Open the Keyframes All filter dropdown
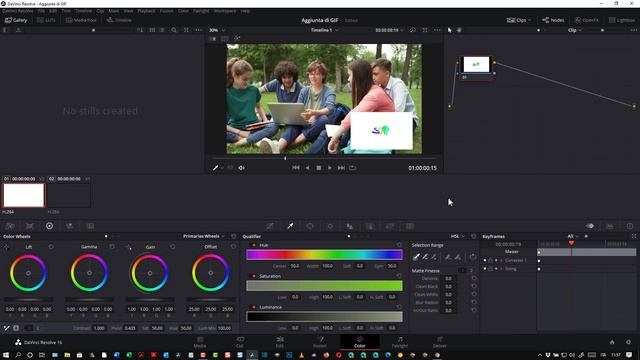The height and width of the screenshot is (360, 640). [x=573, y=236]
